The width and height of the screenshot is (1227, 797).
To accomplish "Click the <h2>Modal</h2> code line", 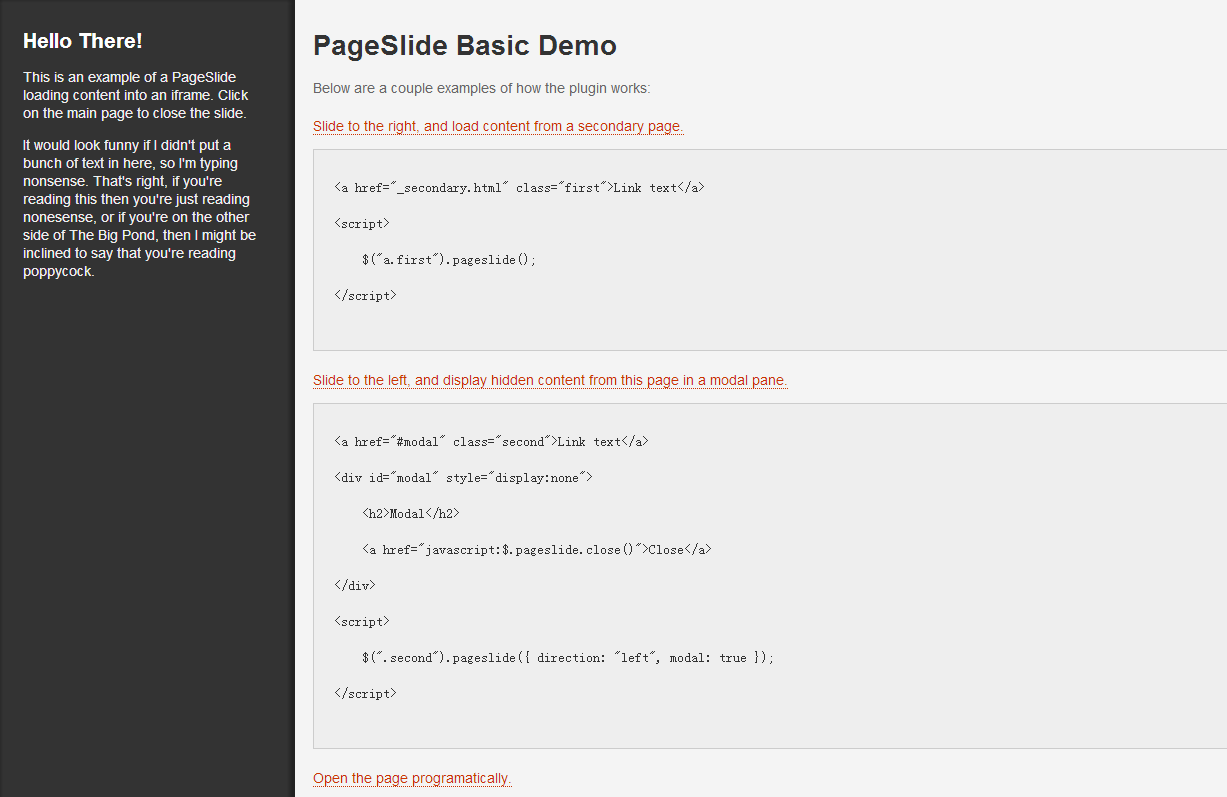I will [x=411, y=513].
